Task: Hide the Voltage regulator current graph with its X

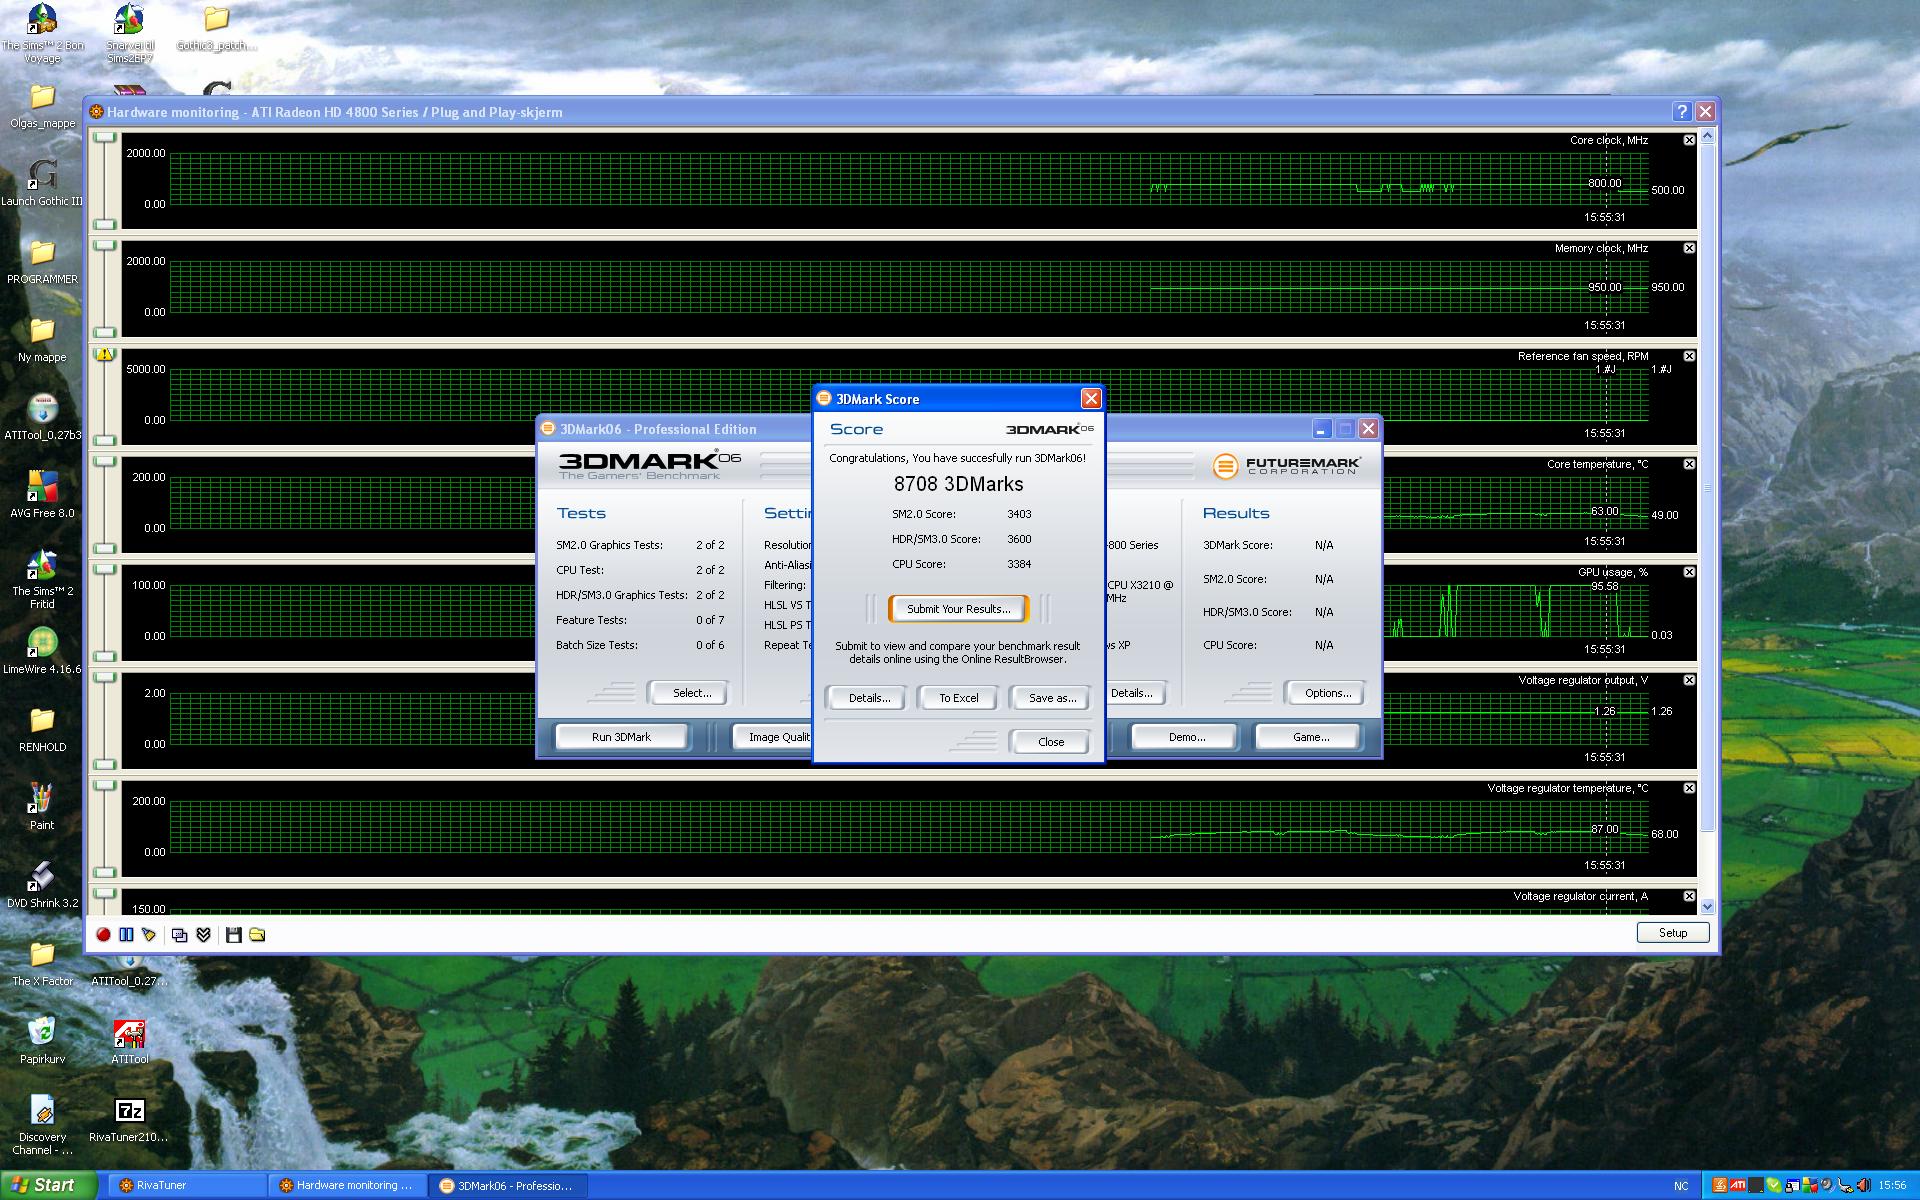Action: click(x=1689, y=896)
